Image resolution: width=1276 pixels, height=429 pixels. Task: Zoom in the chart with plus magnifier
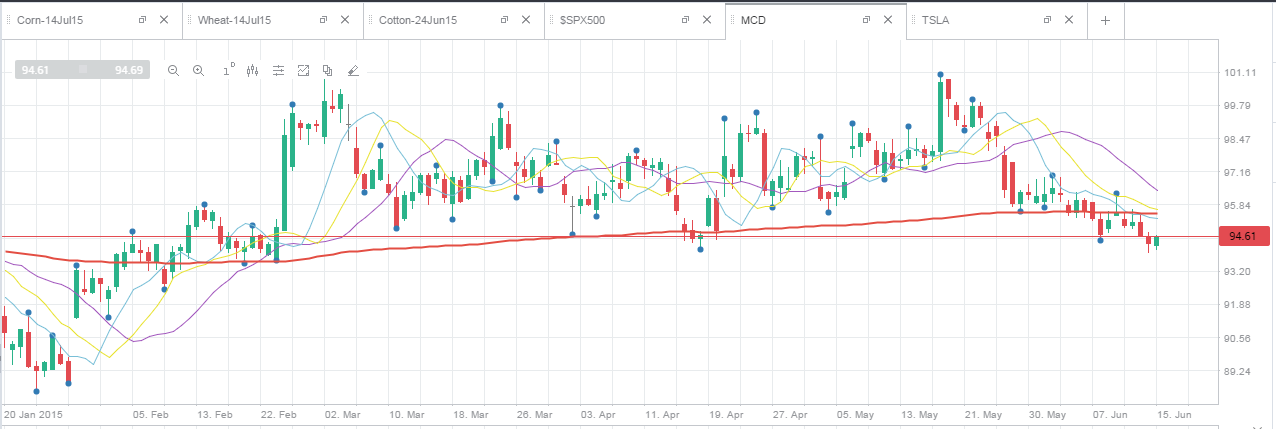coord(198,70)
